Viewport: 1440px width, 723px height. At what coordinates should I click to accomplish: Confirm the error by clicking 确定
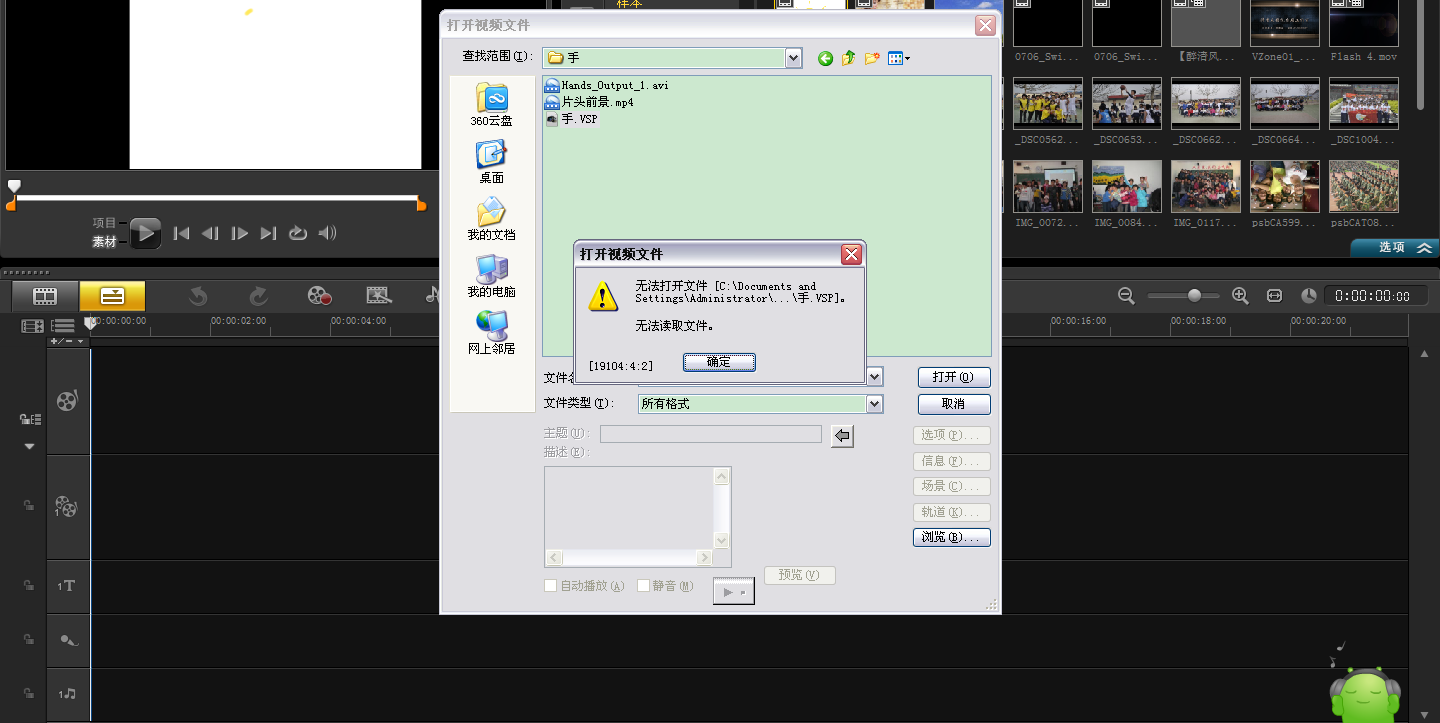(719, 362)
